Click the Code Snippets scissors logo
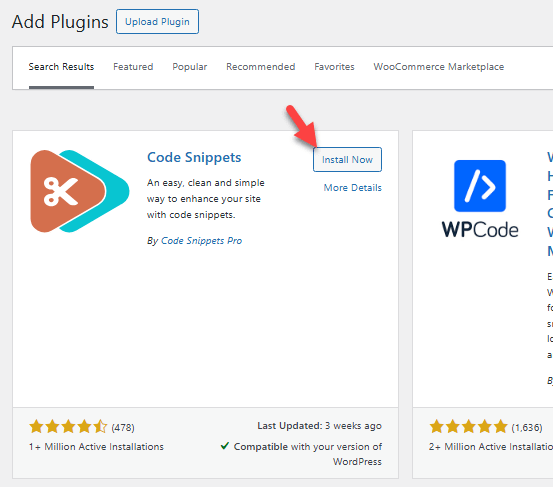553x487 pixels. coord(80,191)
